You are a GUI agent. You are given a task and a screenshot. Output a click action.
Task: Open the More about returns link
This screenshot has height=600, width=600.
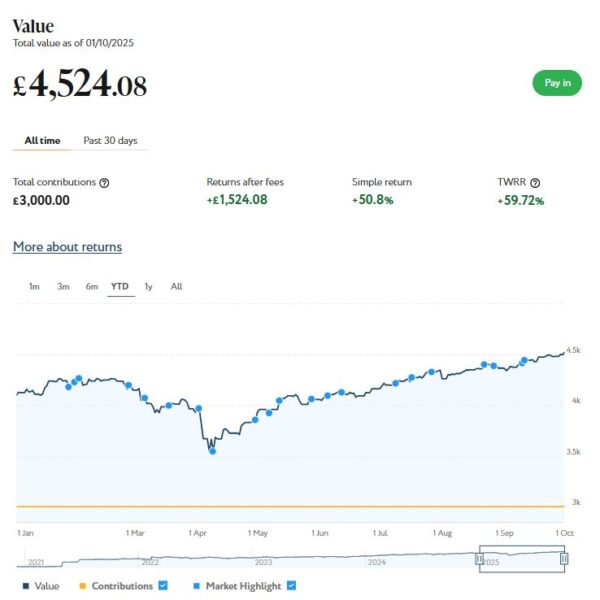(x=67, y=247)
